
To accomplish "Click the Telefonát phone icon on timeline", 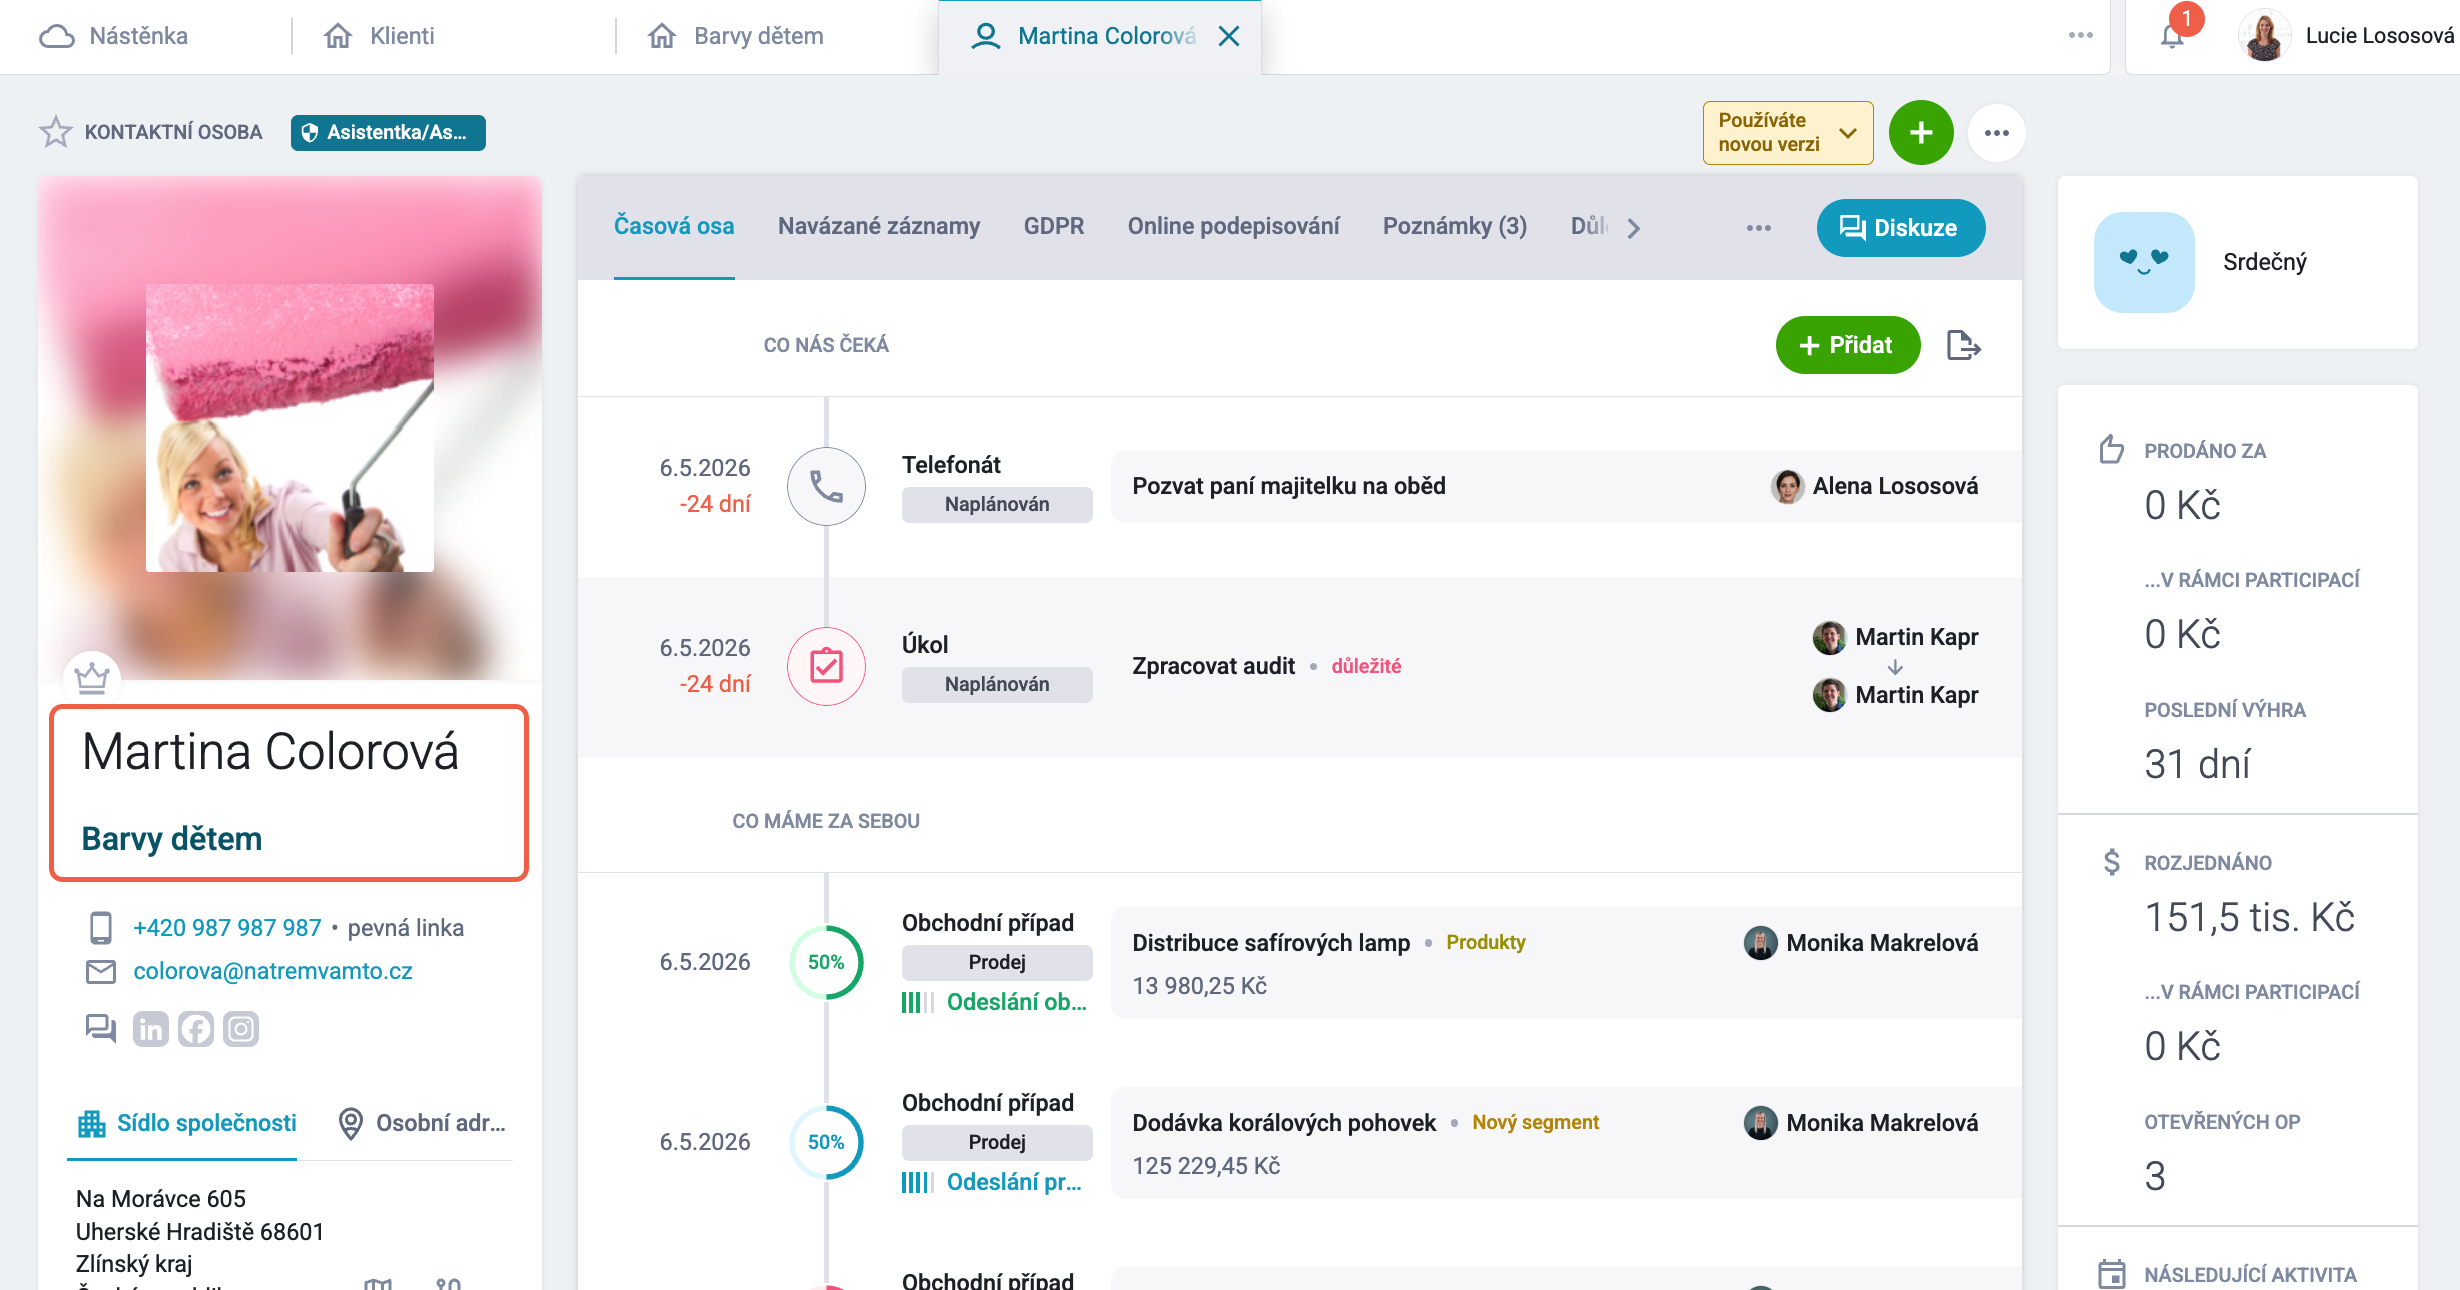I will [x=826, y=486].
